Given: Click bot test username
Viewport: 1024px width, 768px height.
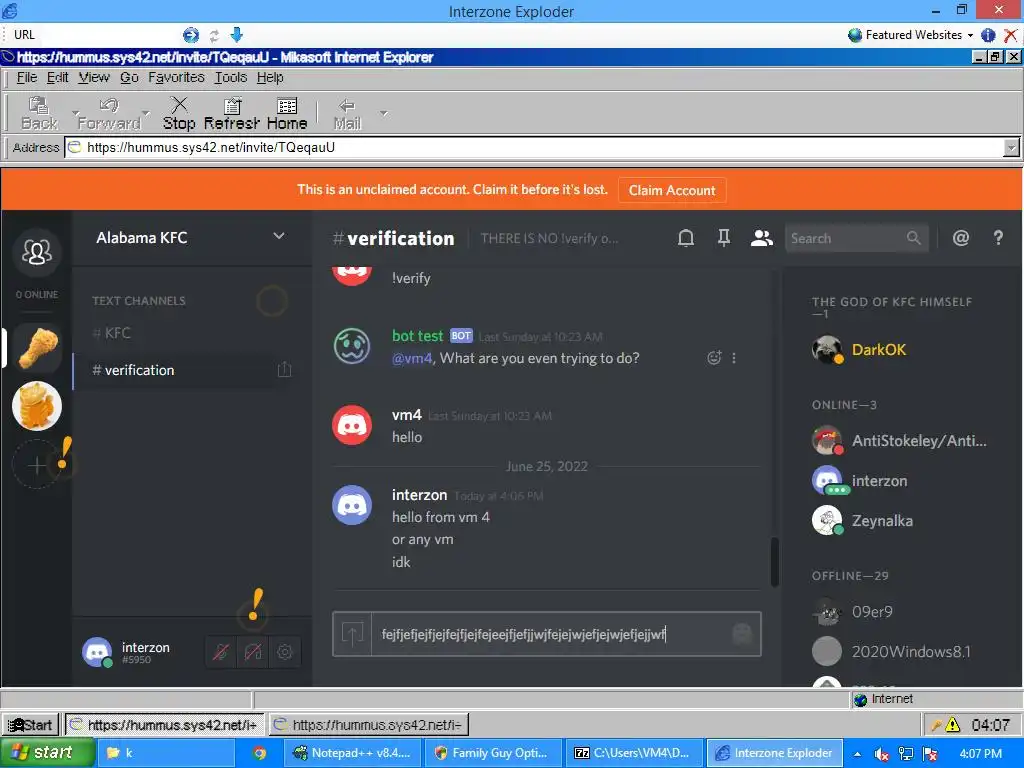Looking at the screenshot, I should (417, 336).
